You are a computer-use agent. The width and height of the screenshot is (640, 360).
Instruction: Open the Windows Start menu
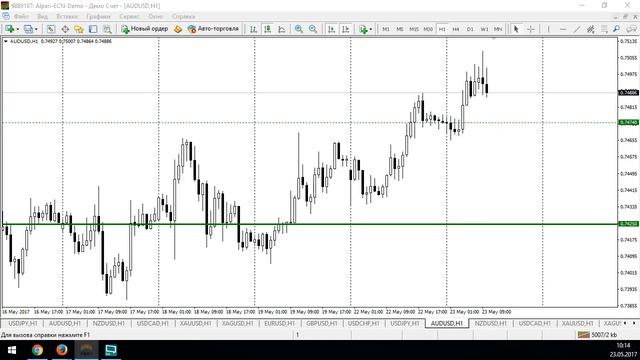(x=12, y=350)
